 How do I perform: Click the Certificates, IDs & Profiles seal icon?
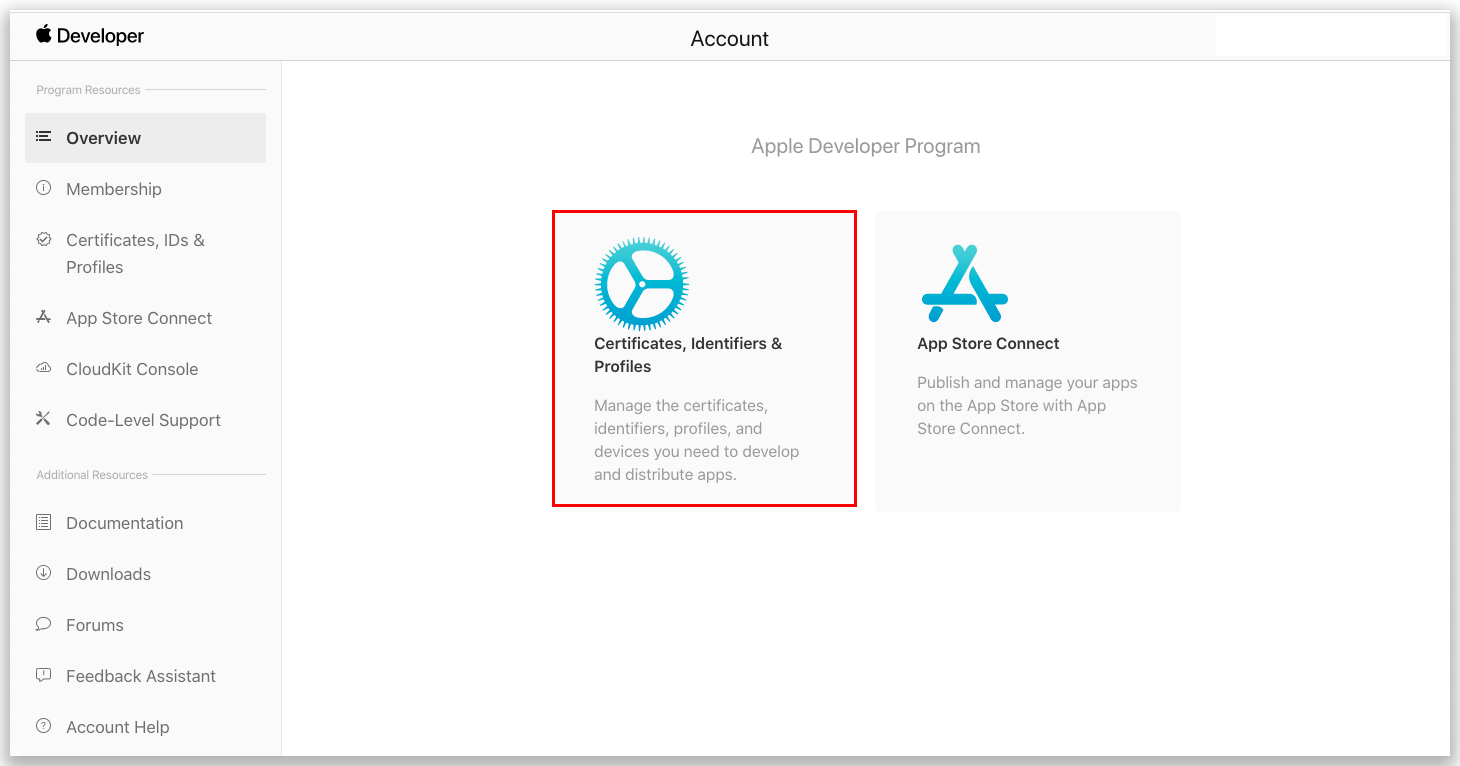pos(43,239)
